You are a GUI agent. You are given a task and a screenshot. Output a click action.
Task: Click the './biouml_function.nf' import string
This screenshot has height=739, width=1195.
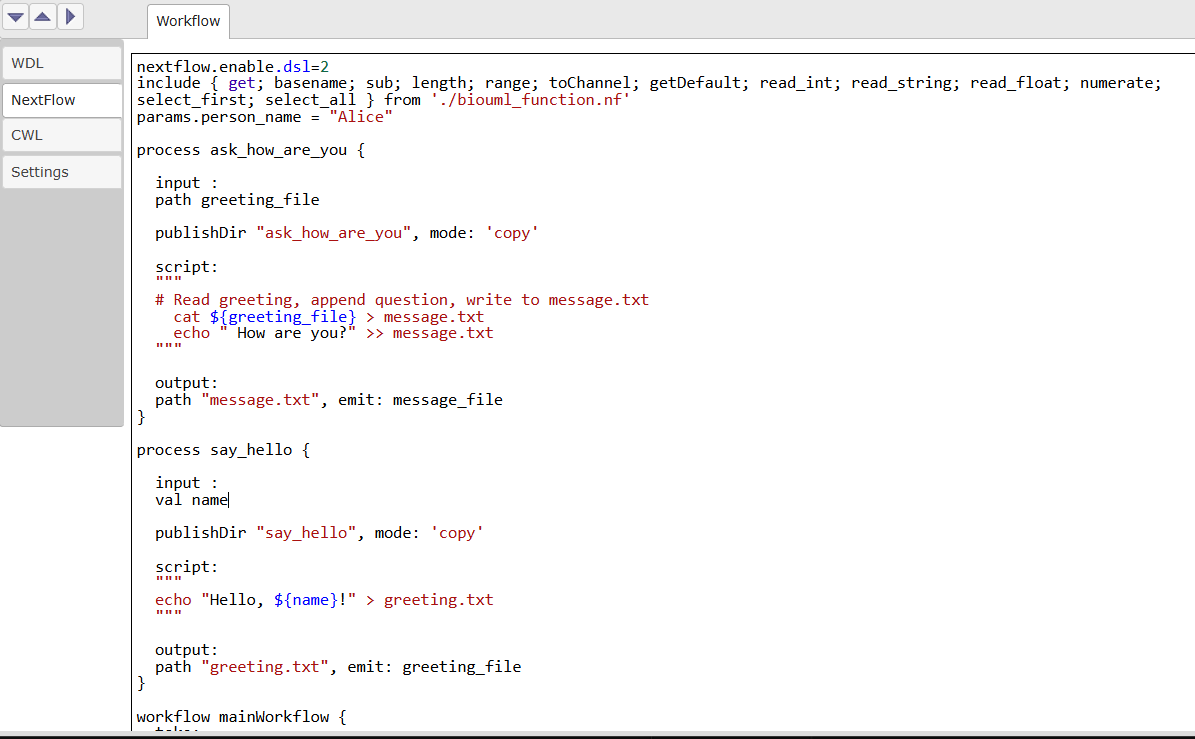tap(530, 101)
